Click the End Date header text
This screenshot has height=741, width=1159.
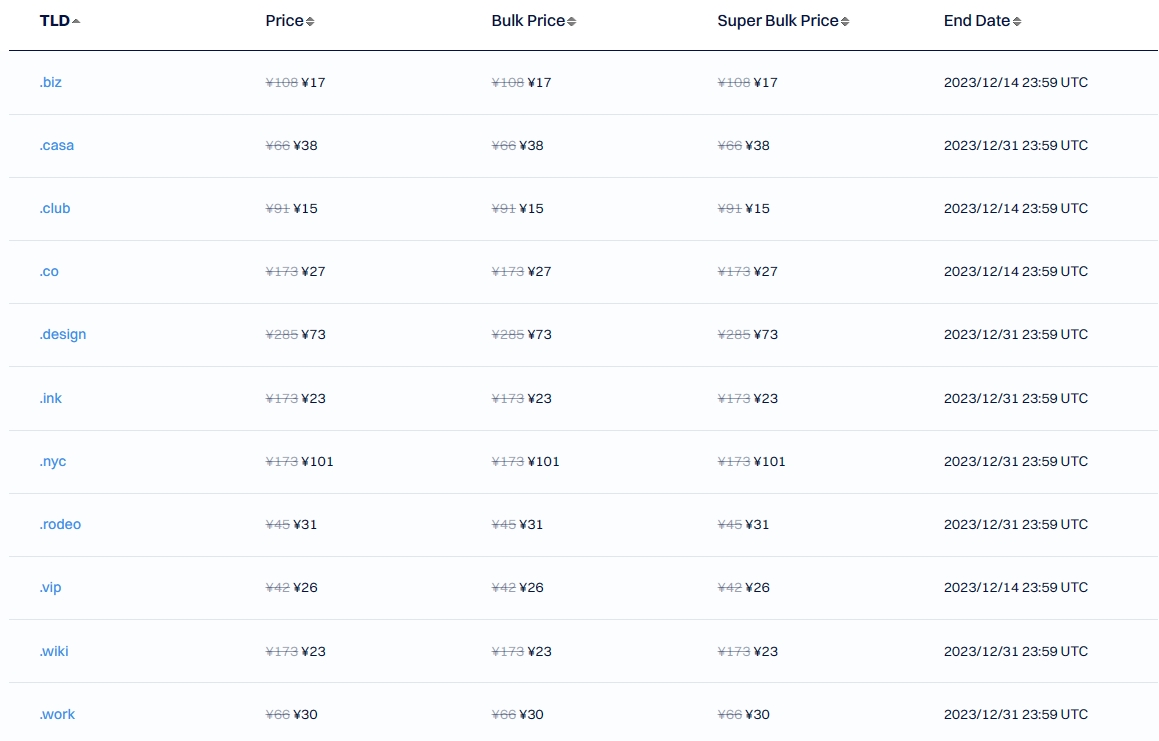pos(976,21)
